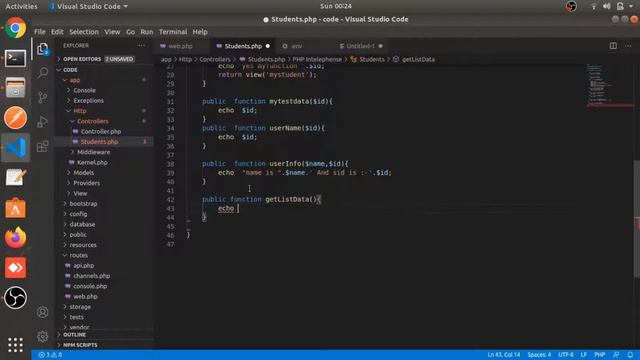The image size is (640, 360).
Task: Split the editor to the right
Action: (613, 46)
